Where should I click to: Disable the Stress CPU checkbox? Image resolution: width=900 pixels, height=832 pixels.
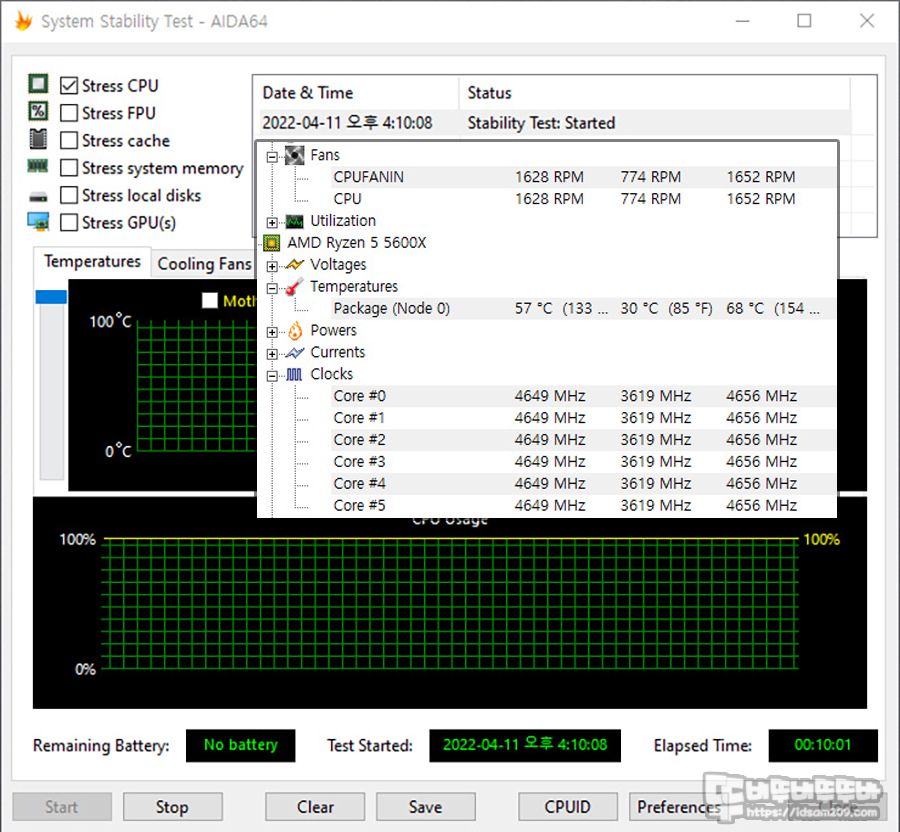point(69,85)
